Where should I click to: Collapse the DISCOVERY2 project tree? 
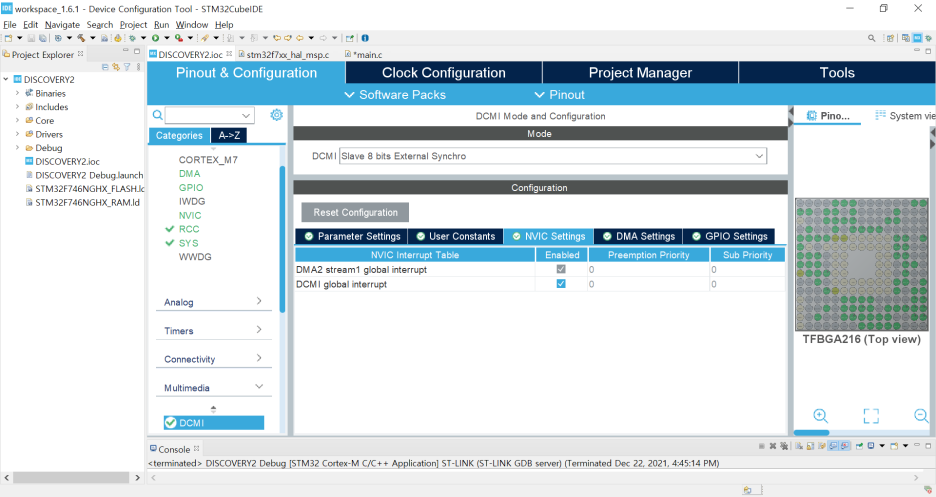tap(6, 79)
